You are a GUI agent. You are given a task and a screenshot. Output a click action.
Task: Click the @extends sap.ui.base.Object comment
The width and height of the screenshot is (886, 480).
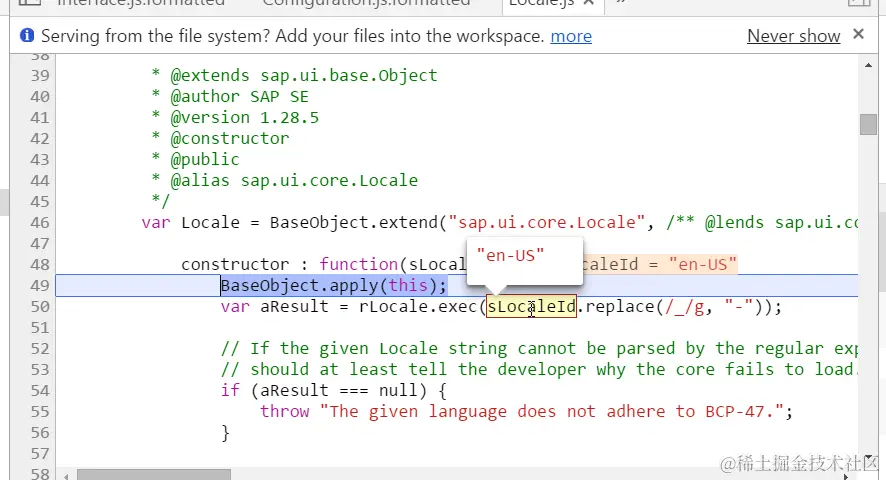tap(304, 76)
